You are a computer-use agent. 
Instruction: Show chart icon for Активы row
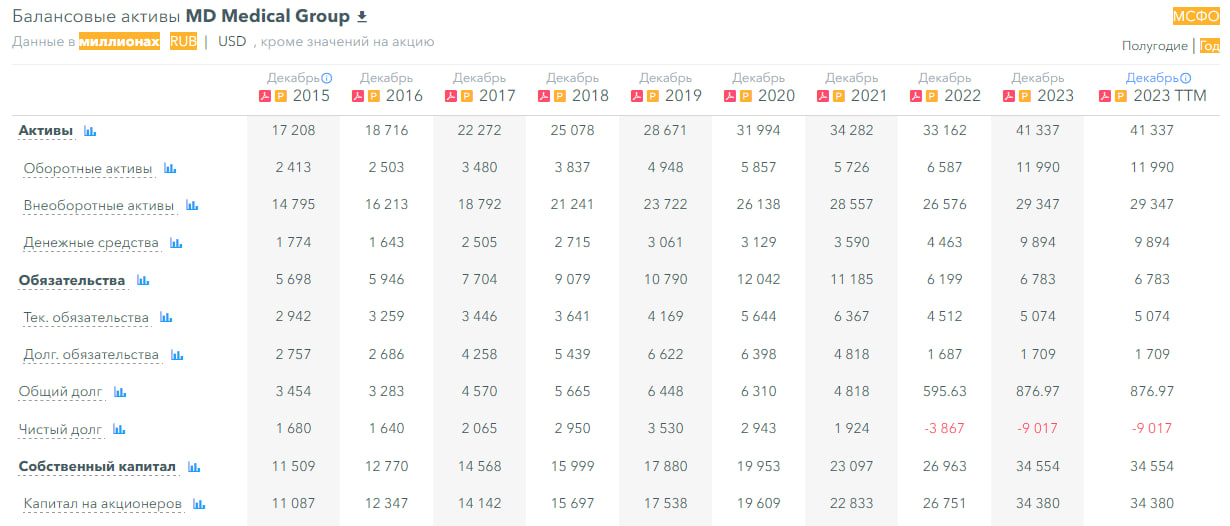point(90,131)
